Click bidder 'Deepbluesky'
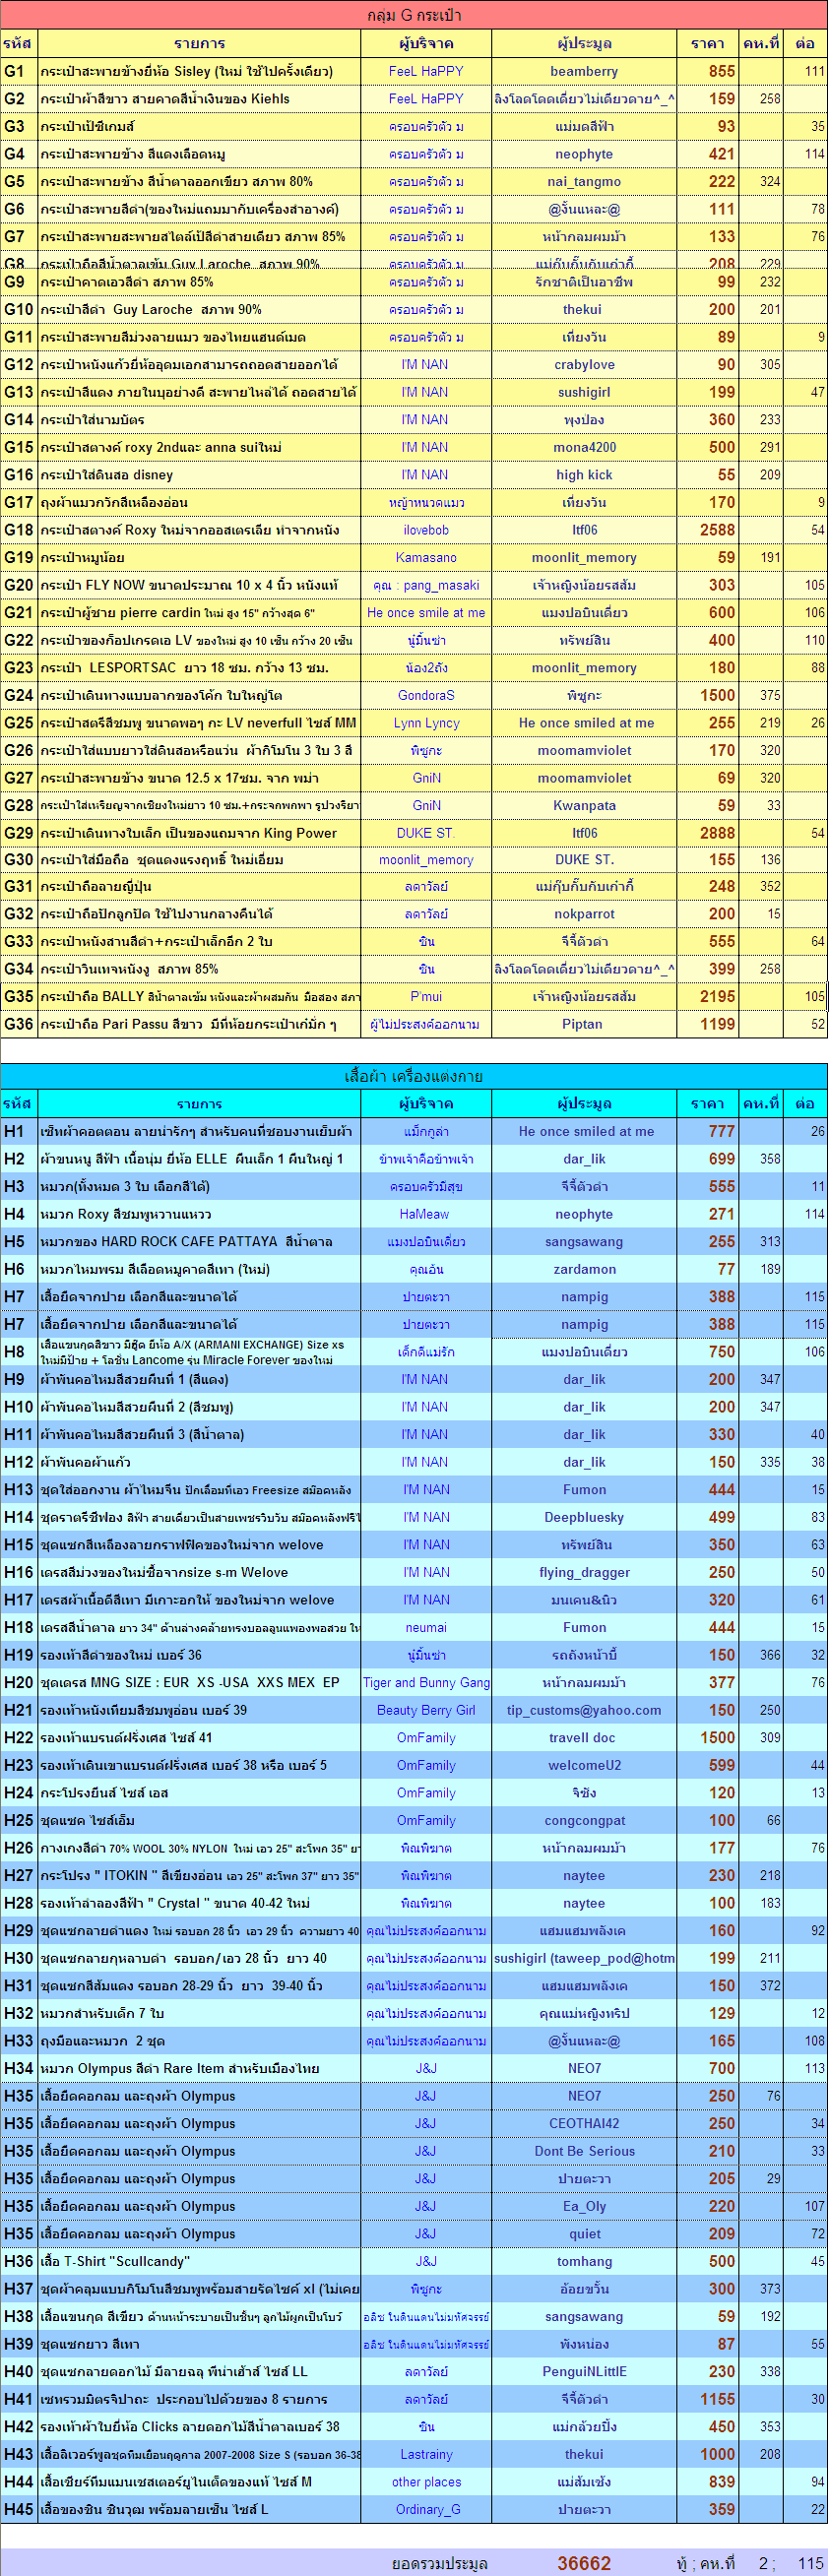The image size is (829, 2576). click(584, 1517)
